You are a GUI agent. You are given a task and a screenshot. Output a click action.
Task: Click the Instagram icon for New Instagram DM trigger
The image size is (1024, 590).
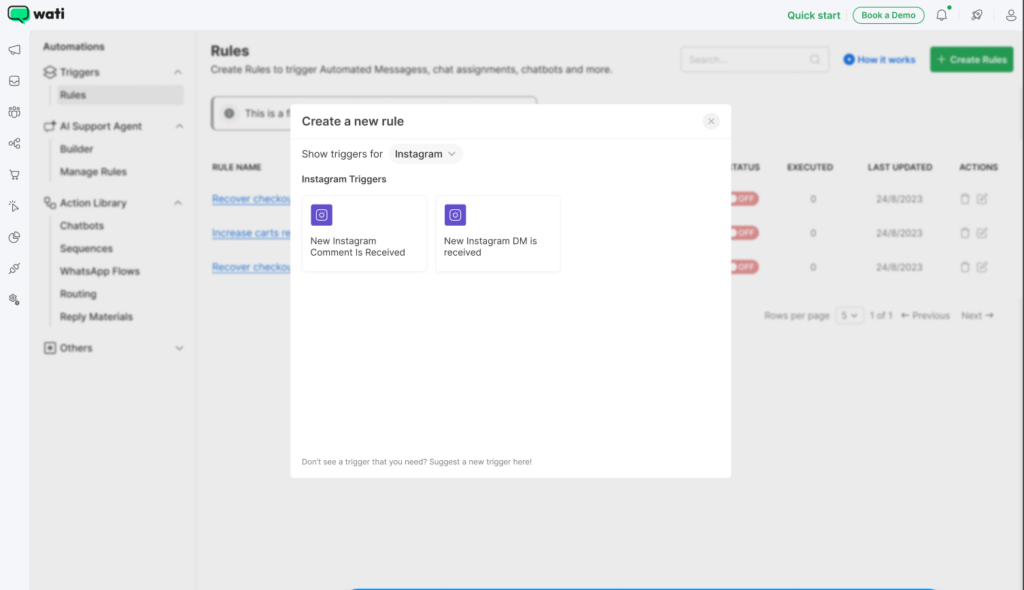pos(455,215)
